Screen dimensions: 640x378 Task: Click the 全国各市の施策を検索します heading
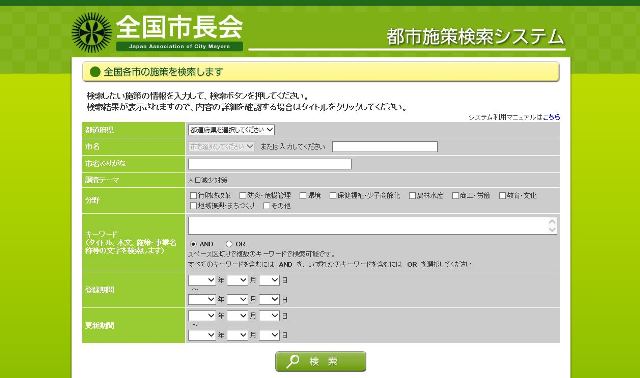[163, 72]
